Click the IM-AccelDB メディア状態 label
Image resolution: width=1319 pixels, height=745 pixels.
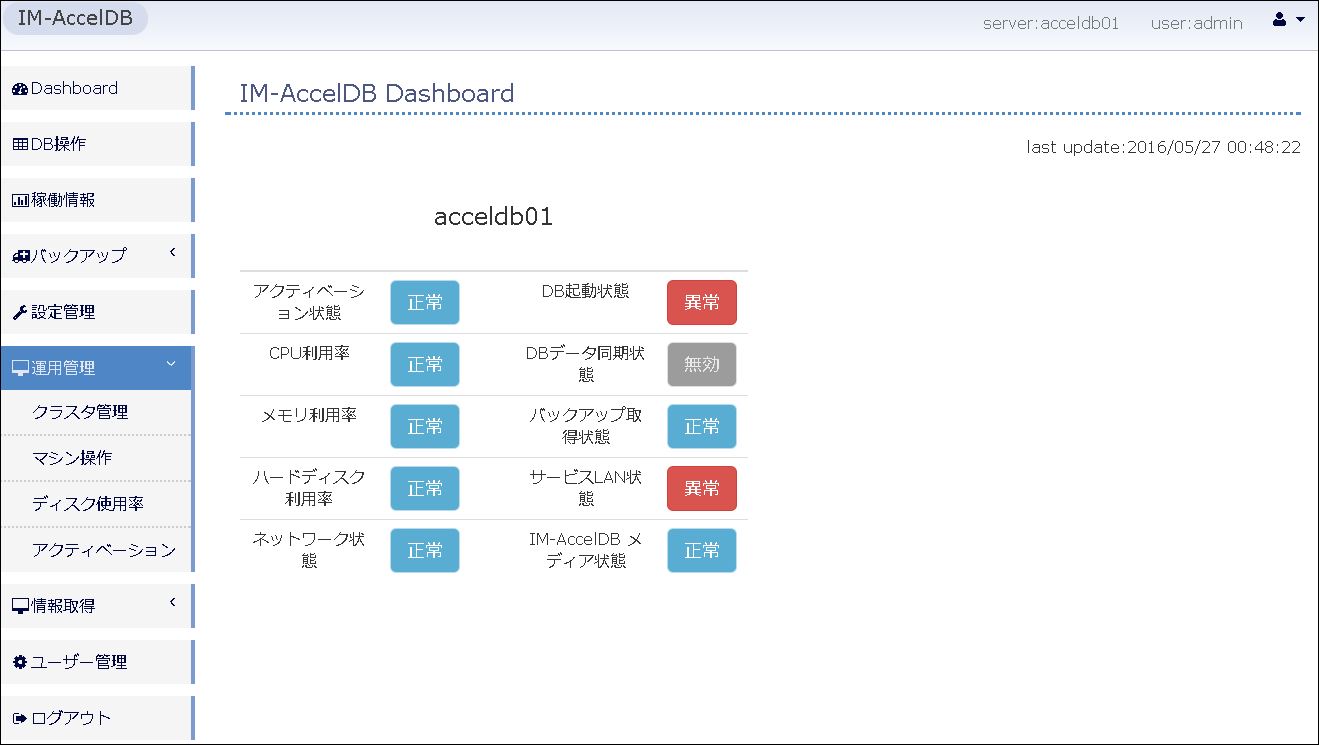coord(586,550)
